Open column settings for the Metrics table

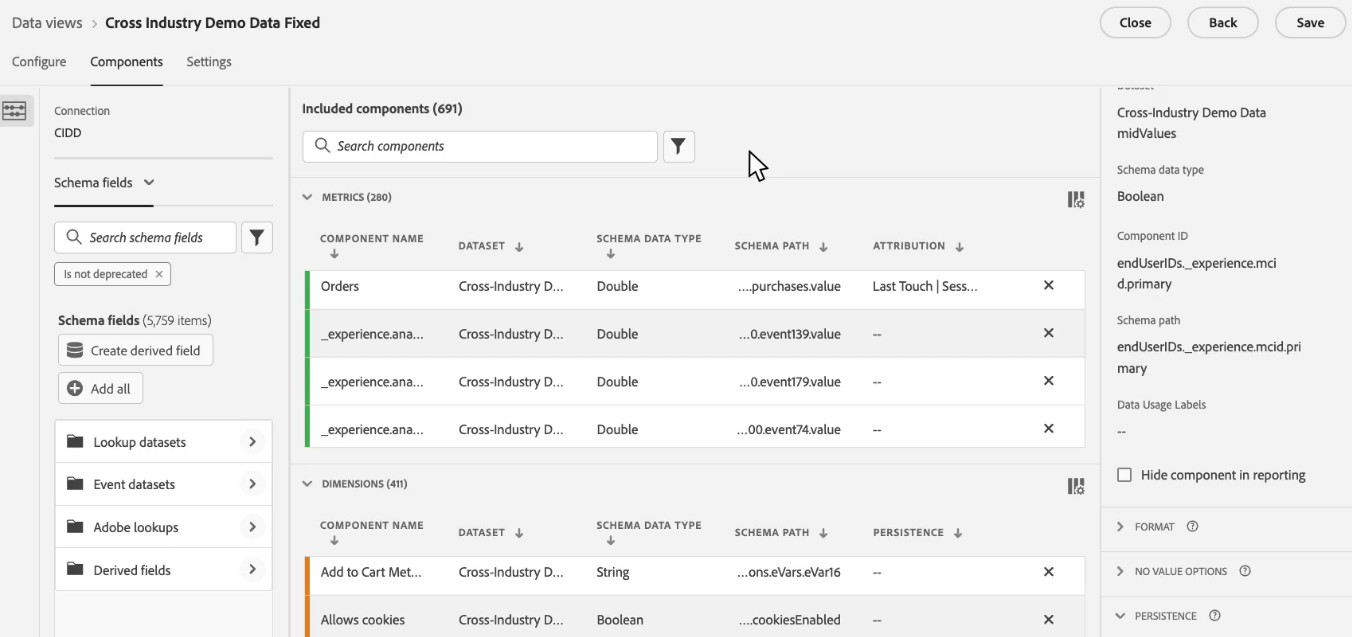coord(1076,200)
